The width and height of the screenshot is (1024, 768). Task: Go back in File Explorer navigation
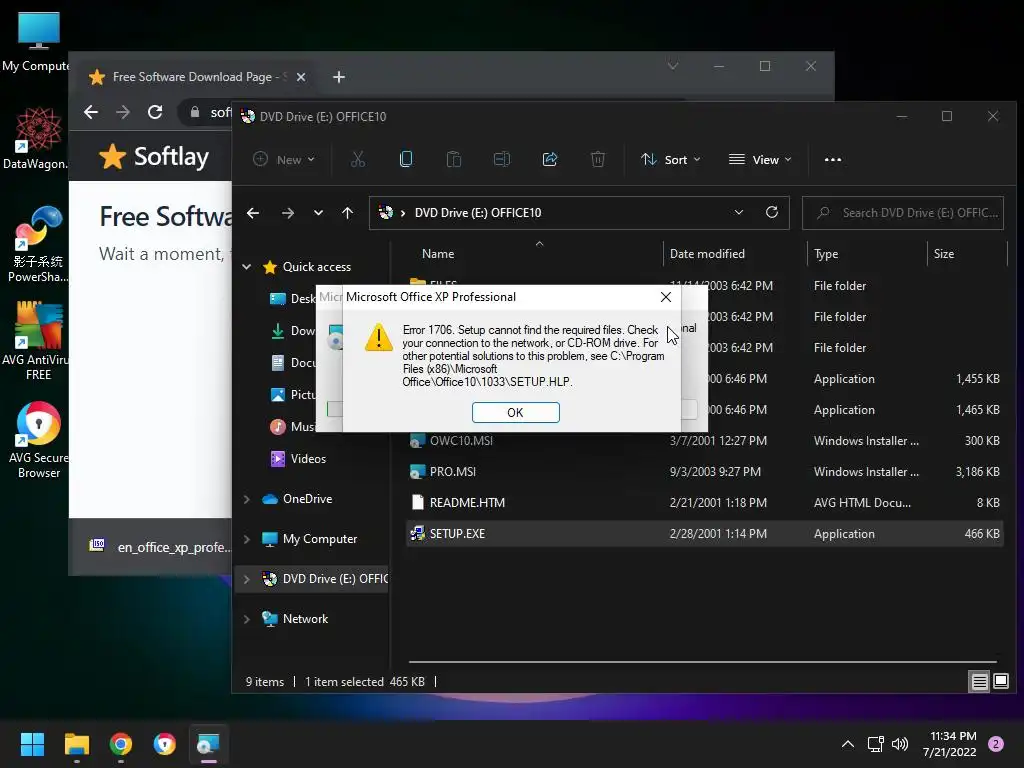point(253,213)
